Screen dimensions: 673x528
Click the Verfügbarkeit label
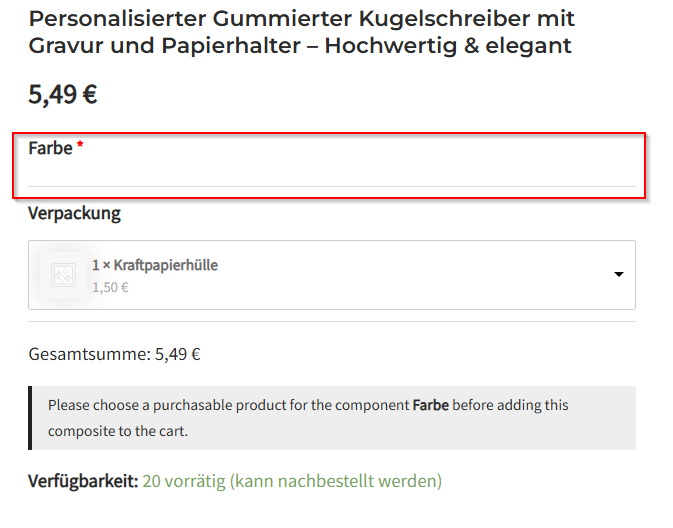coord(83,481)
